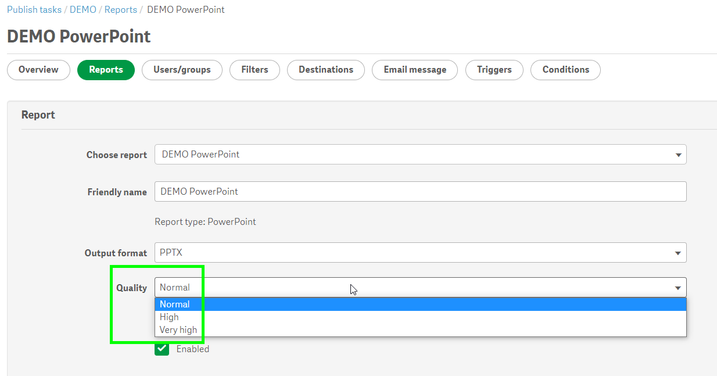Click the Report section title
Viewport: 717px width, 376px height.
38,115
